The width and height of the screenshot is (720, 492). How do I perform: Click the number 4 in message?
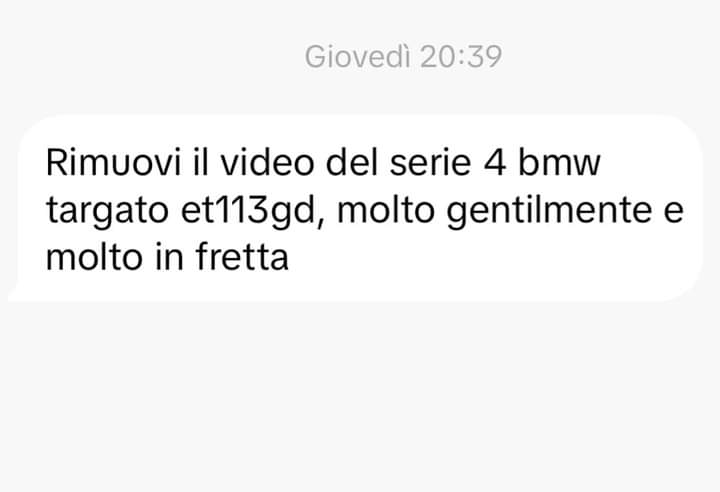click(x=495, y=163)
